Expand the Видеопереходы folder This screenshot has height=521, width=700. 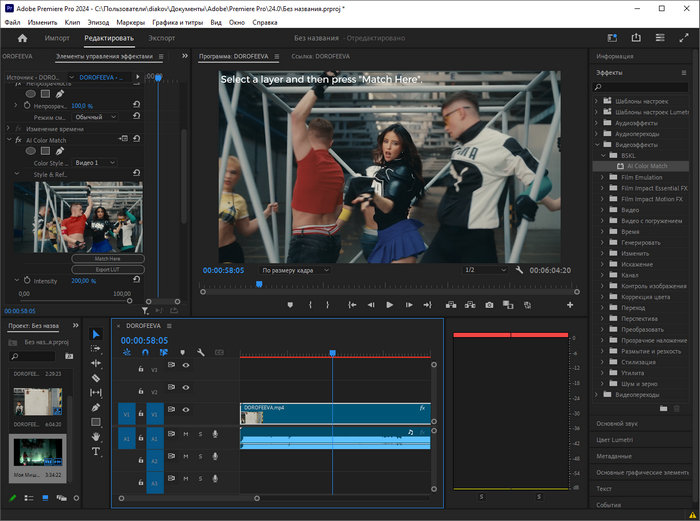point(597,395)
